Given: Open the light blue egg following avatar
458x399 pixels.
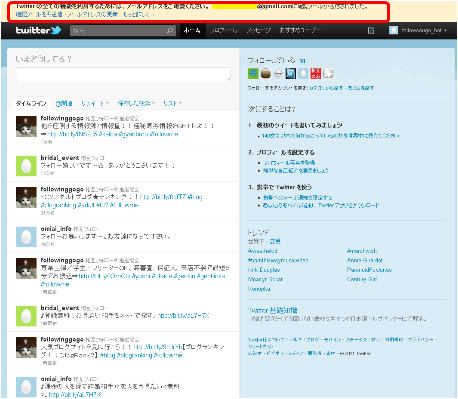Looking at the screenshot, I should point(303,73).
